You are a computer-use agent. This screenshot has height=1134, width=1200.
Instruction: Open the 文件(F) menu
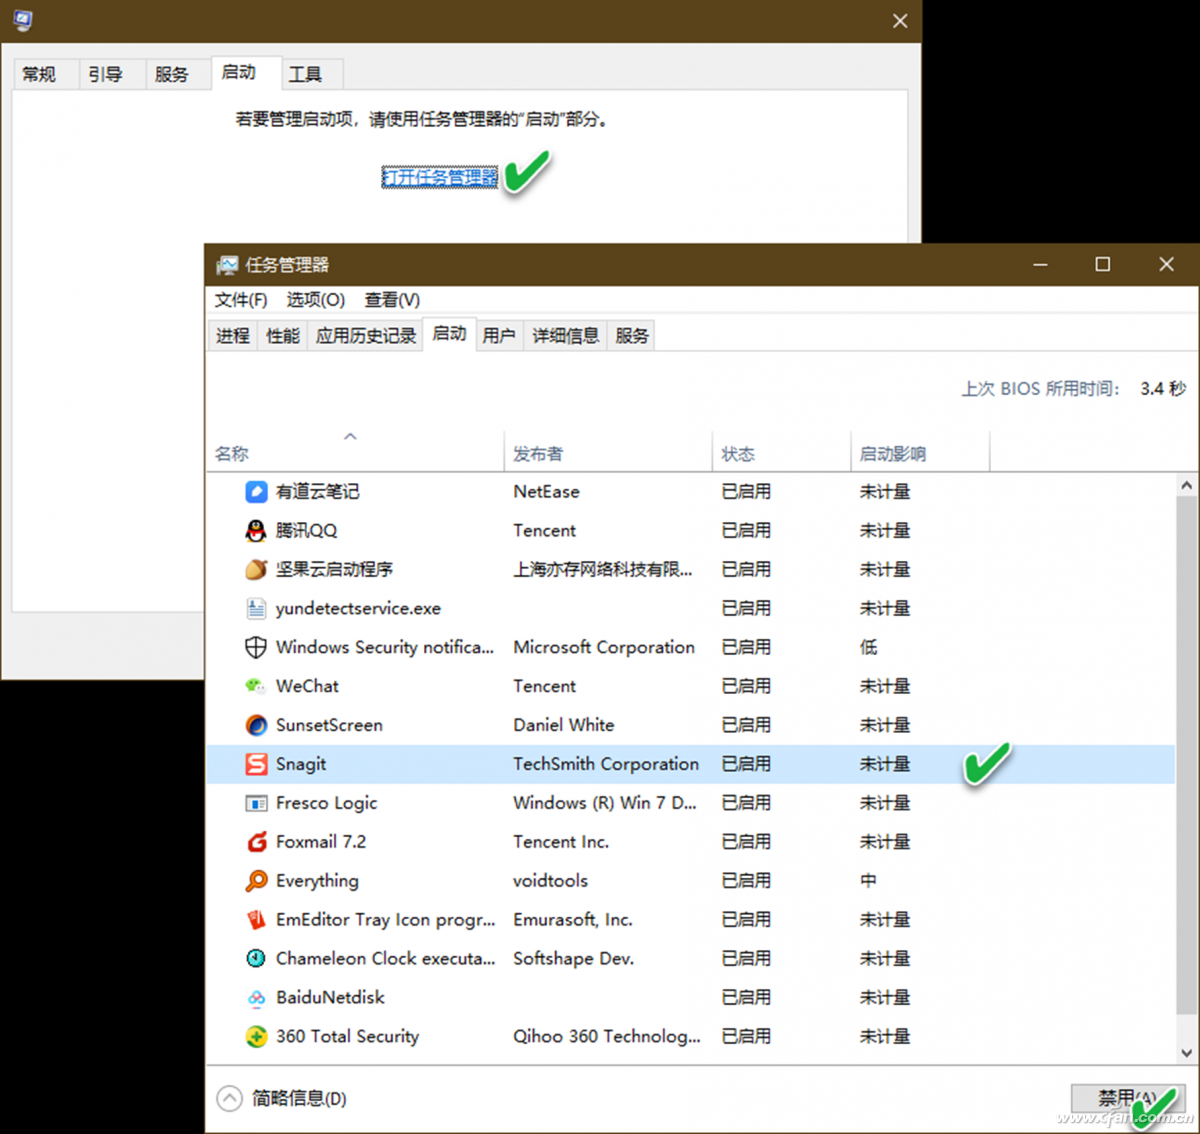point(241,300)
